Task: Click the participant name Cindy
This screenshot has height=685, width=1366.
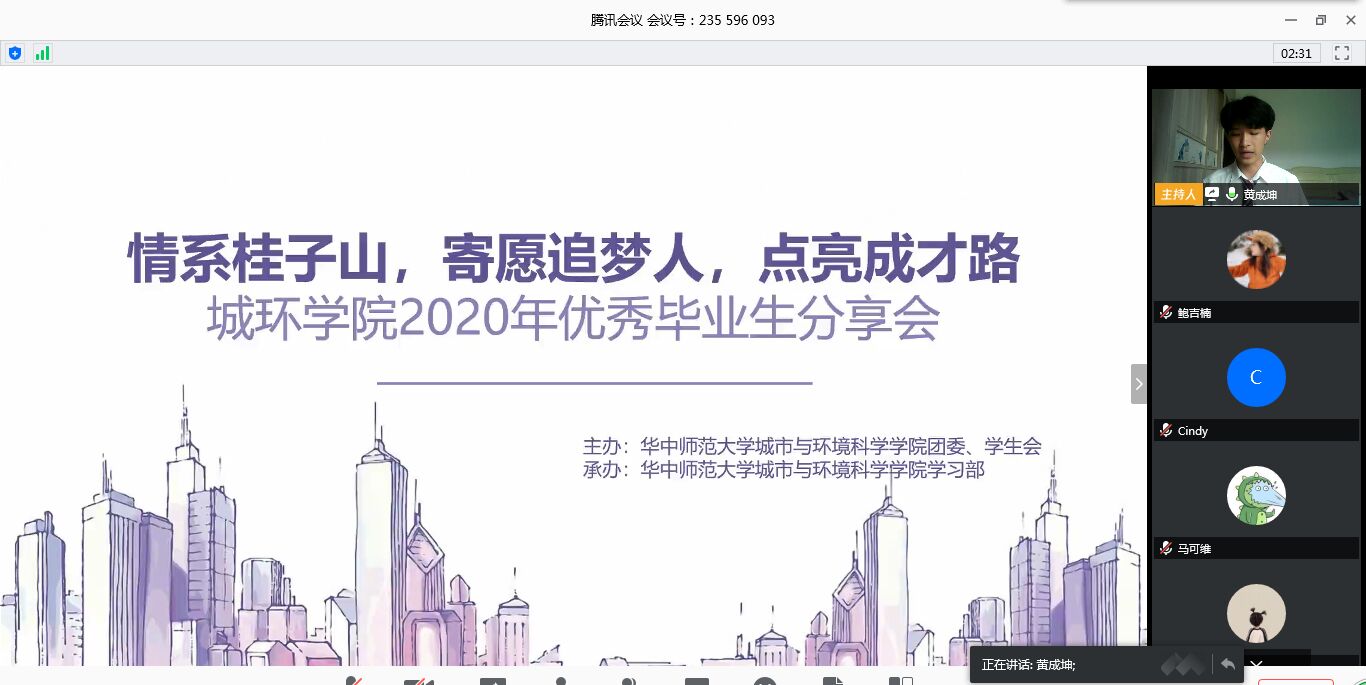Action: [1193, 431]
